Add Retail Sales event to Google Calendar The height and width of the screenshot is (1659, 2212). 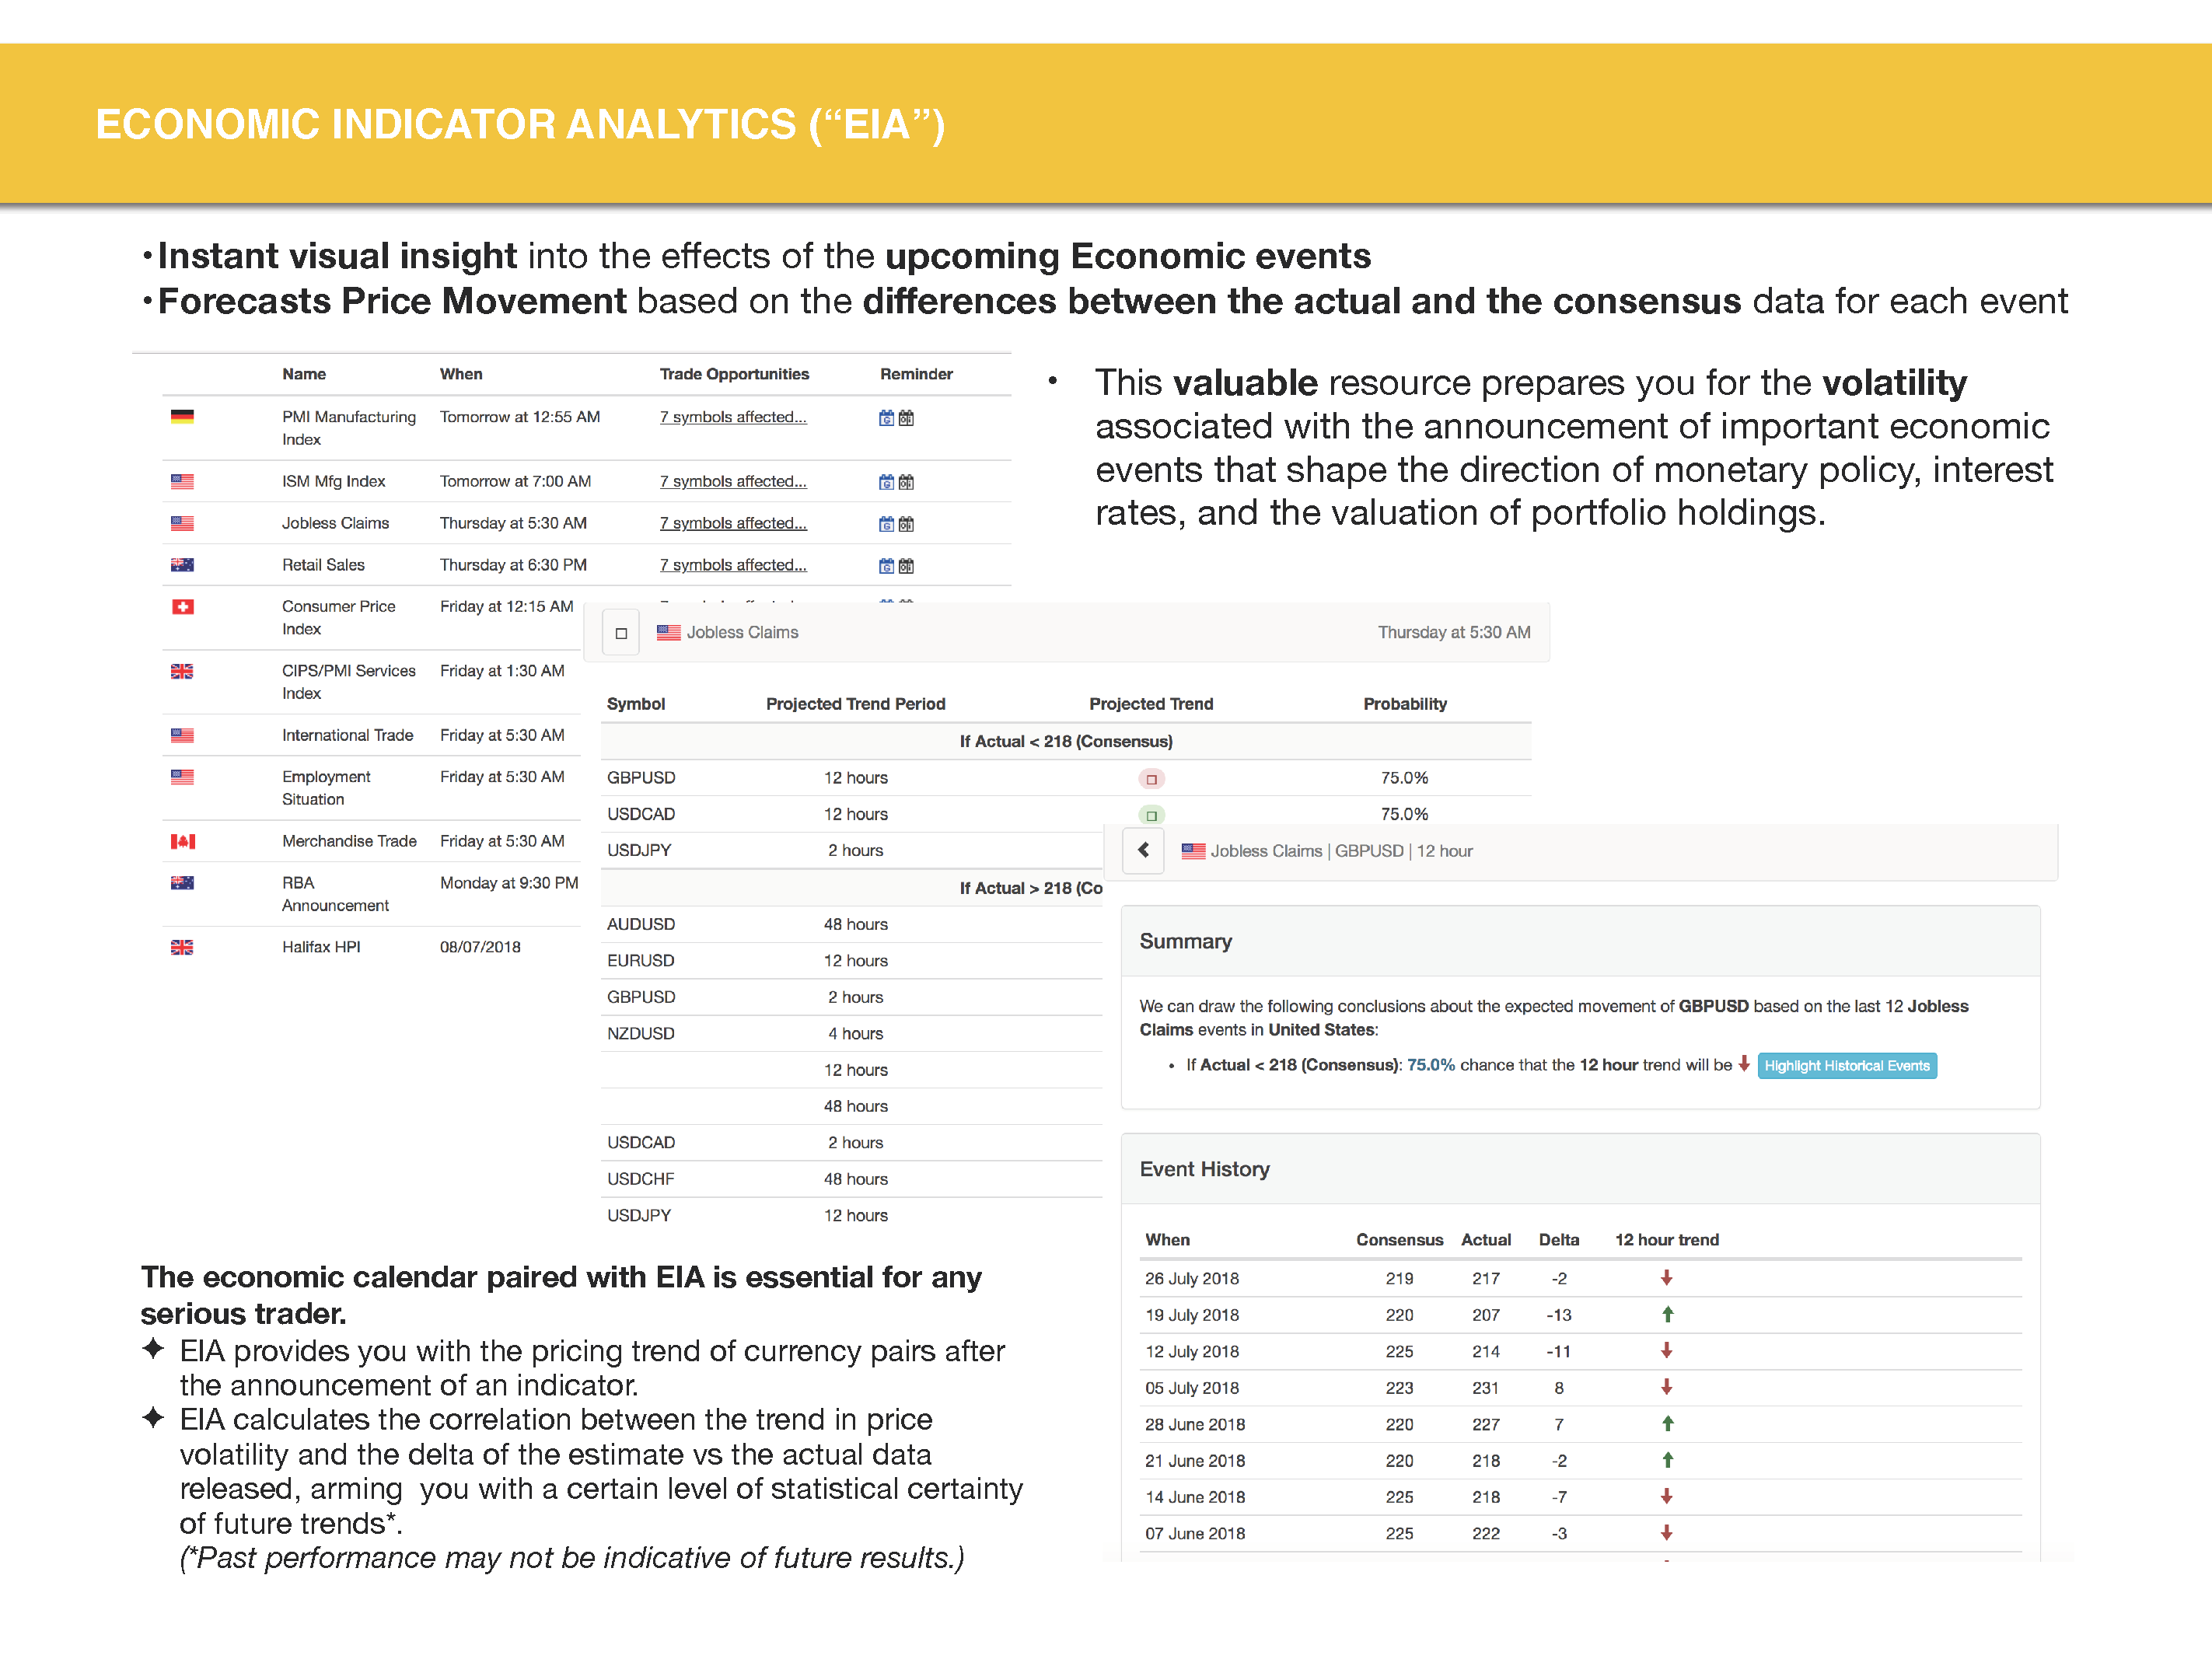coord(886,566)
